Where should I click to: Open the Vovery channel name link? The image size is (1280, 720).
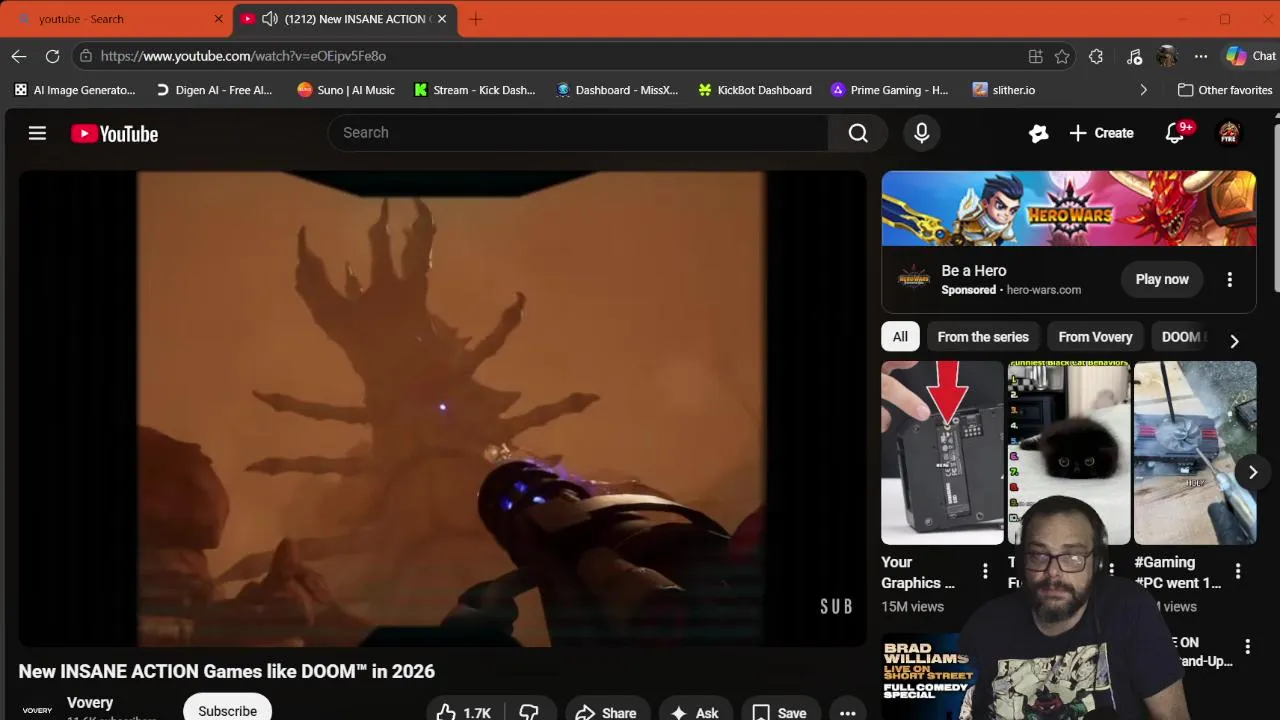pyautogui.click(x=90, y=703)
